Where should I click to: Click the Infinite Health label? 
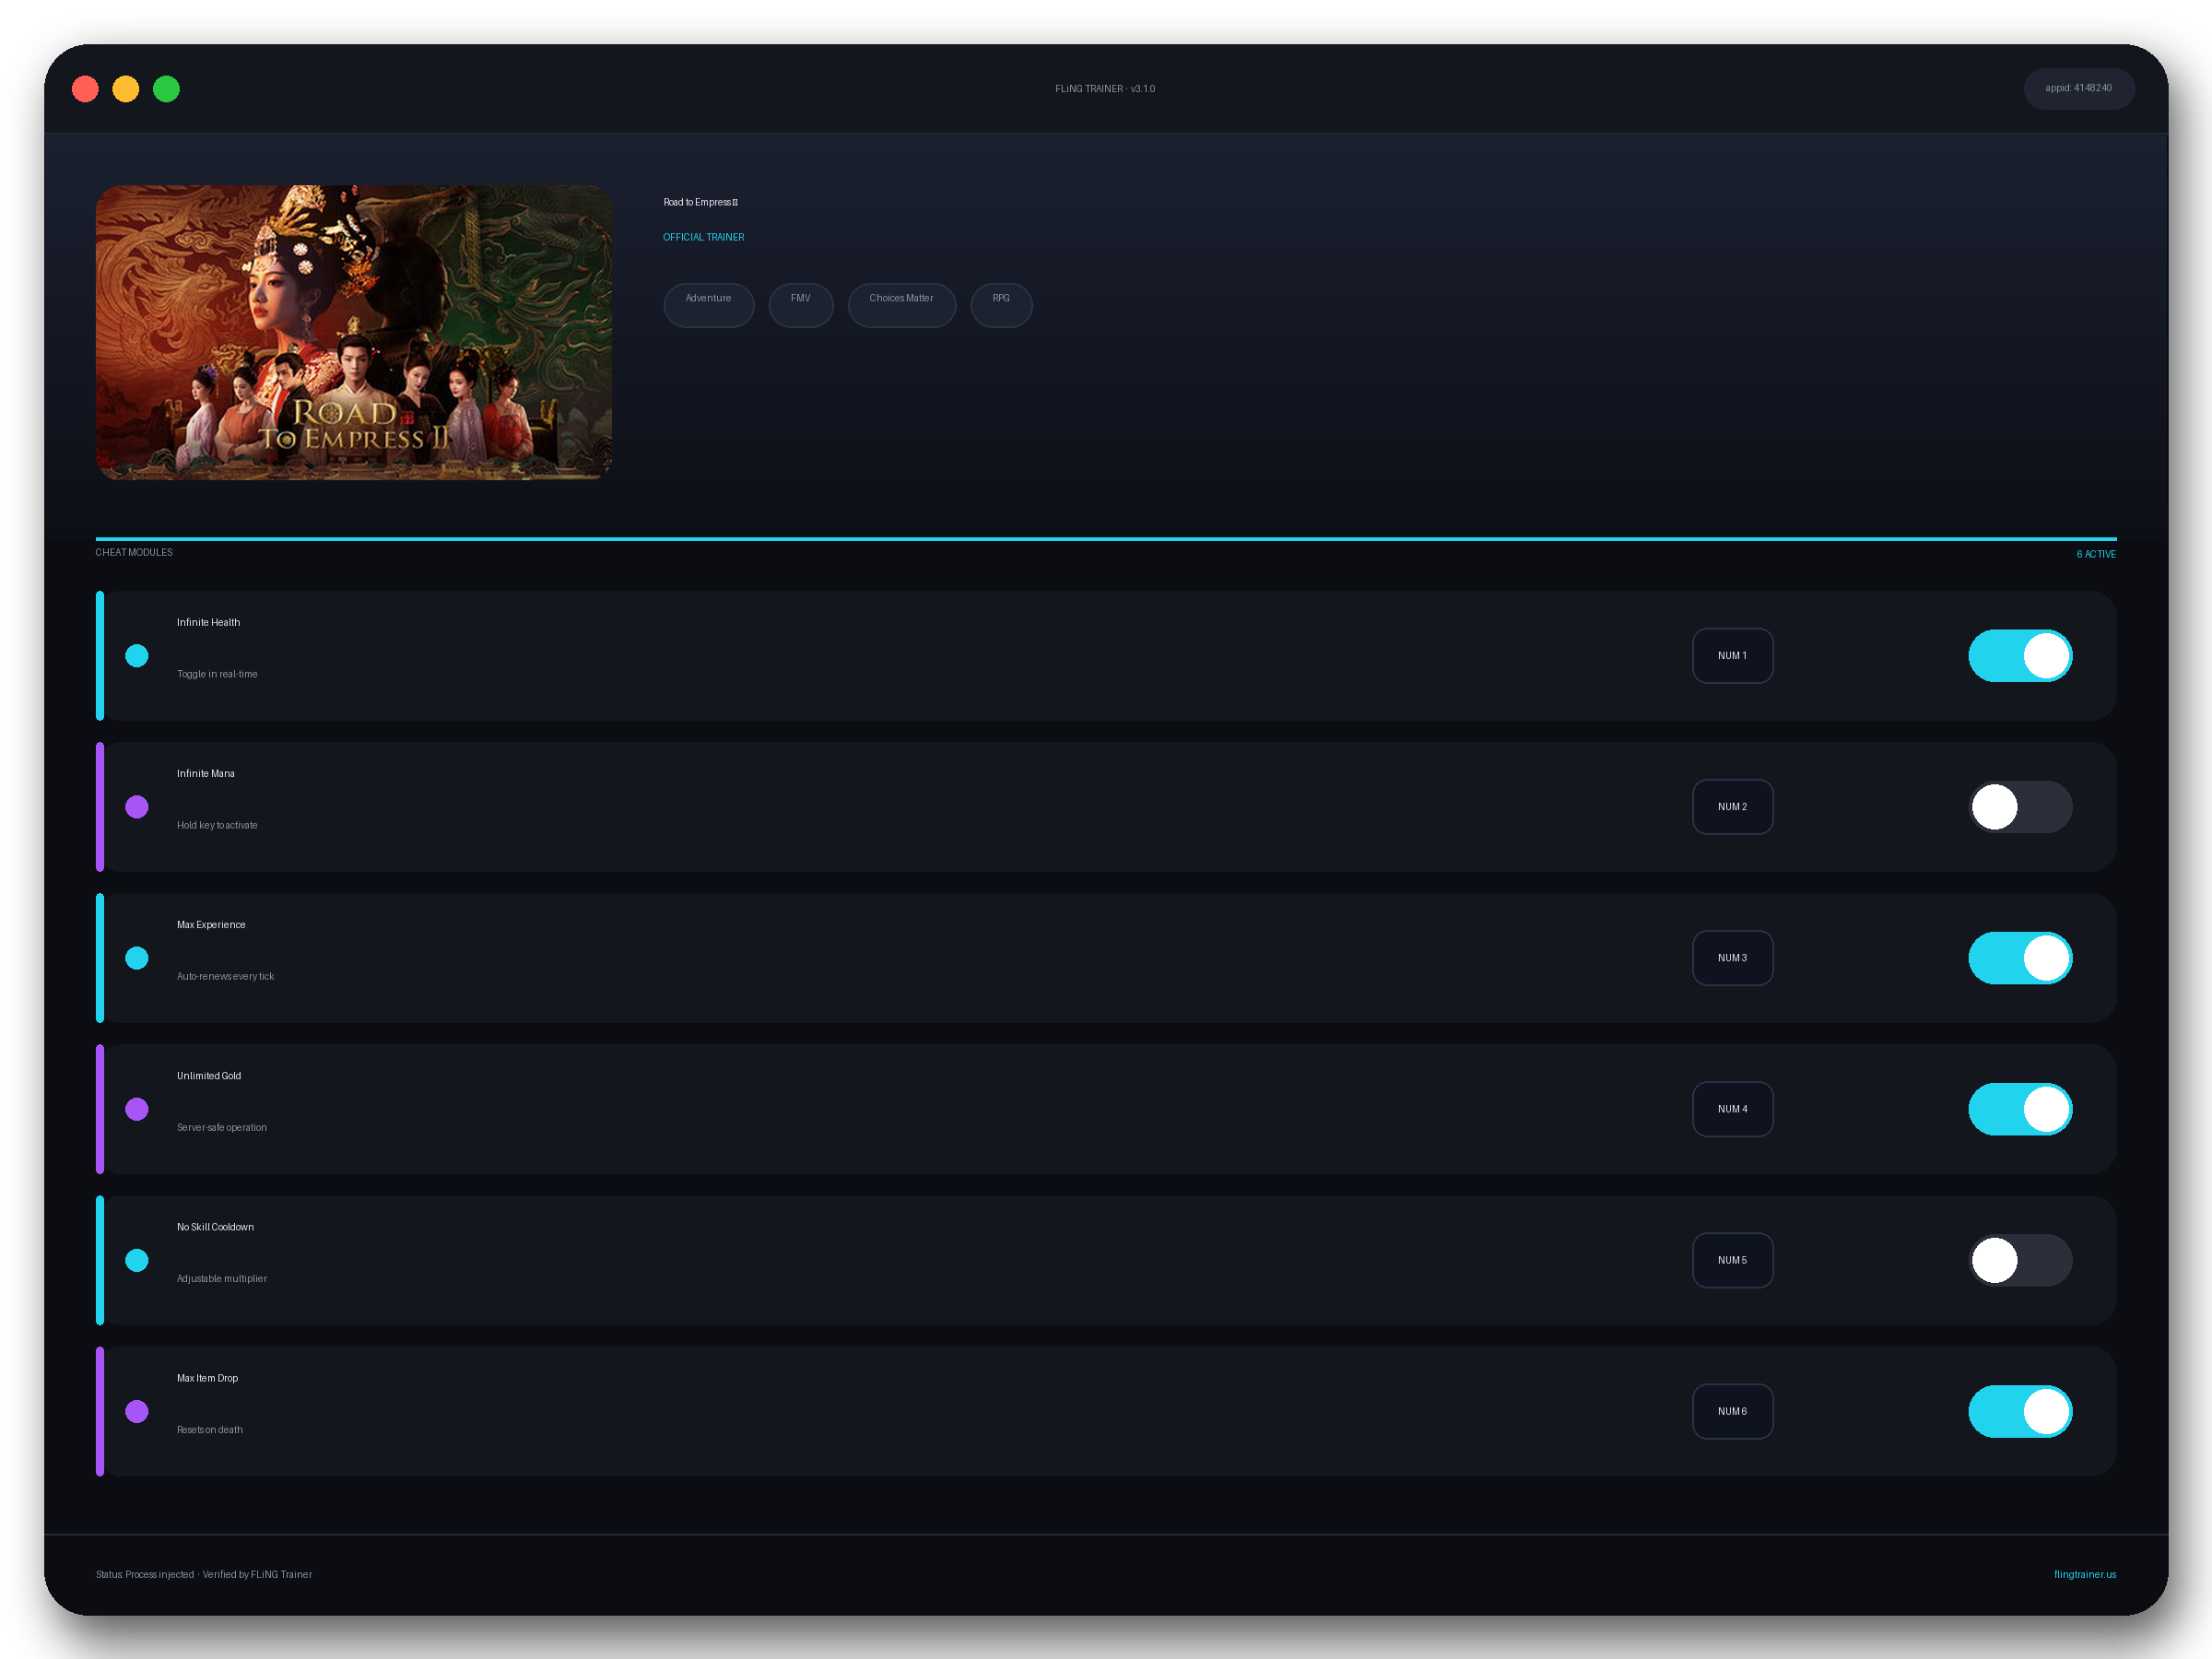[x=208, y=622]
